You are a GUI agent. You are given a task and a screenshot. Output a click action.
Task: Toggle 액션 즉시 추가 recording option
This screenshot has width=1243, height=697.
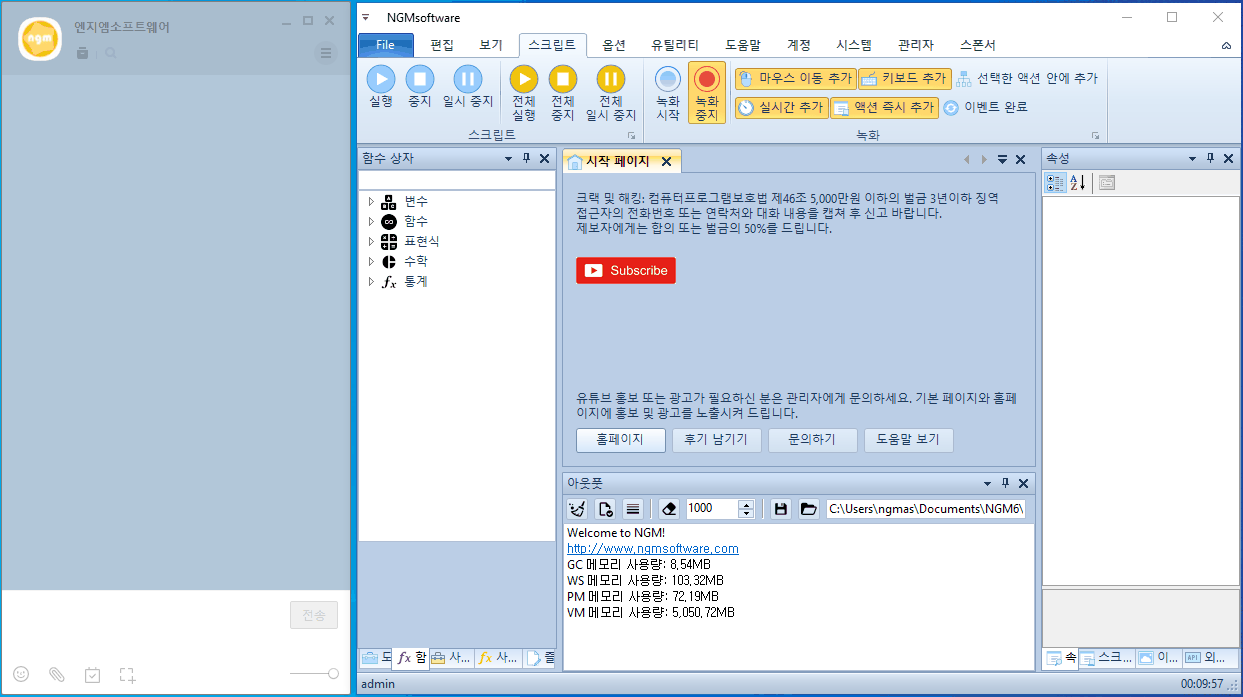(x=885, y=107)
